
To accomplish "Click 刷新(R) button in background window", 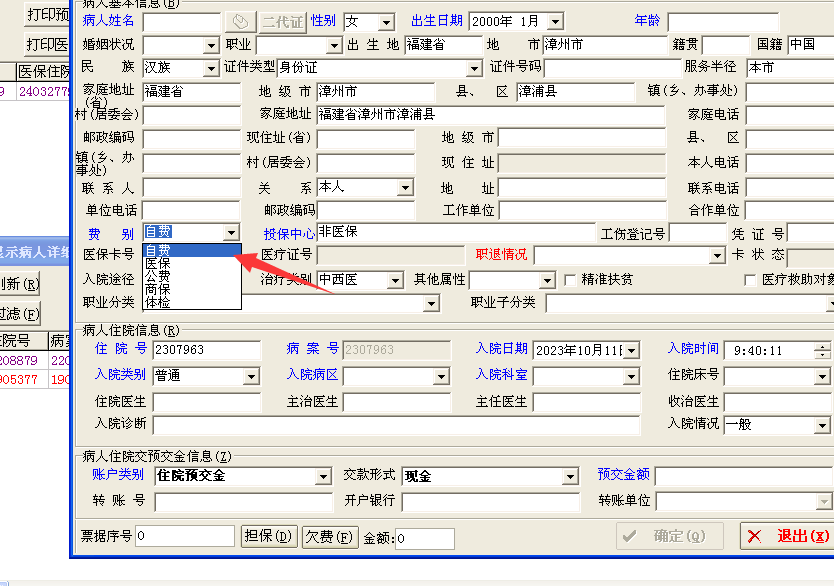I will click(x=20, y=284).
